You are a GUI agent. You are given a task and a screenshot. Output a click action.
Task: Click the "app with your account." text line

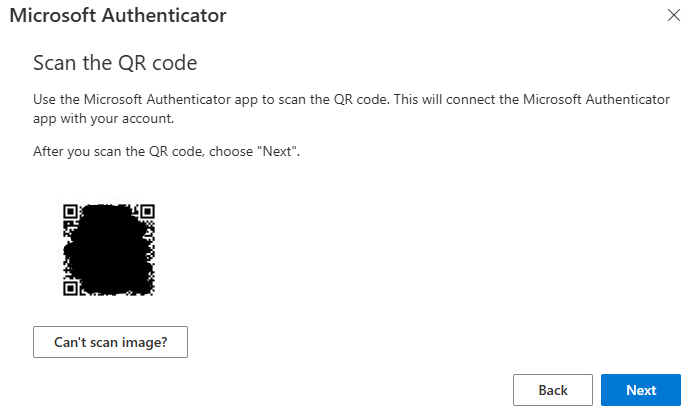104,119
